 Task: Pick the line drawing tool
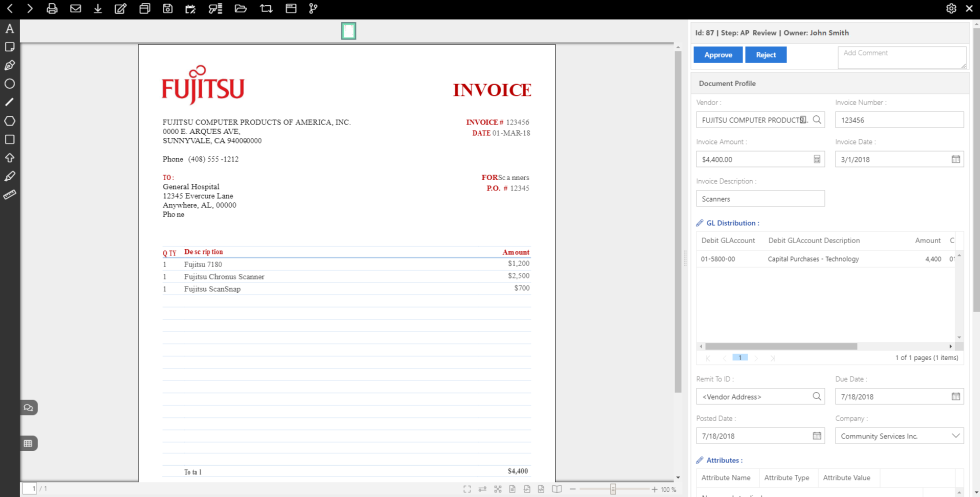pyautogui.click(x=10, y=102)
